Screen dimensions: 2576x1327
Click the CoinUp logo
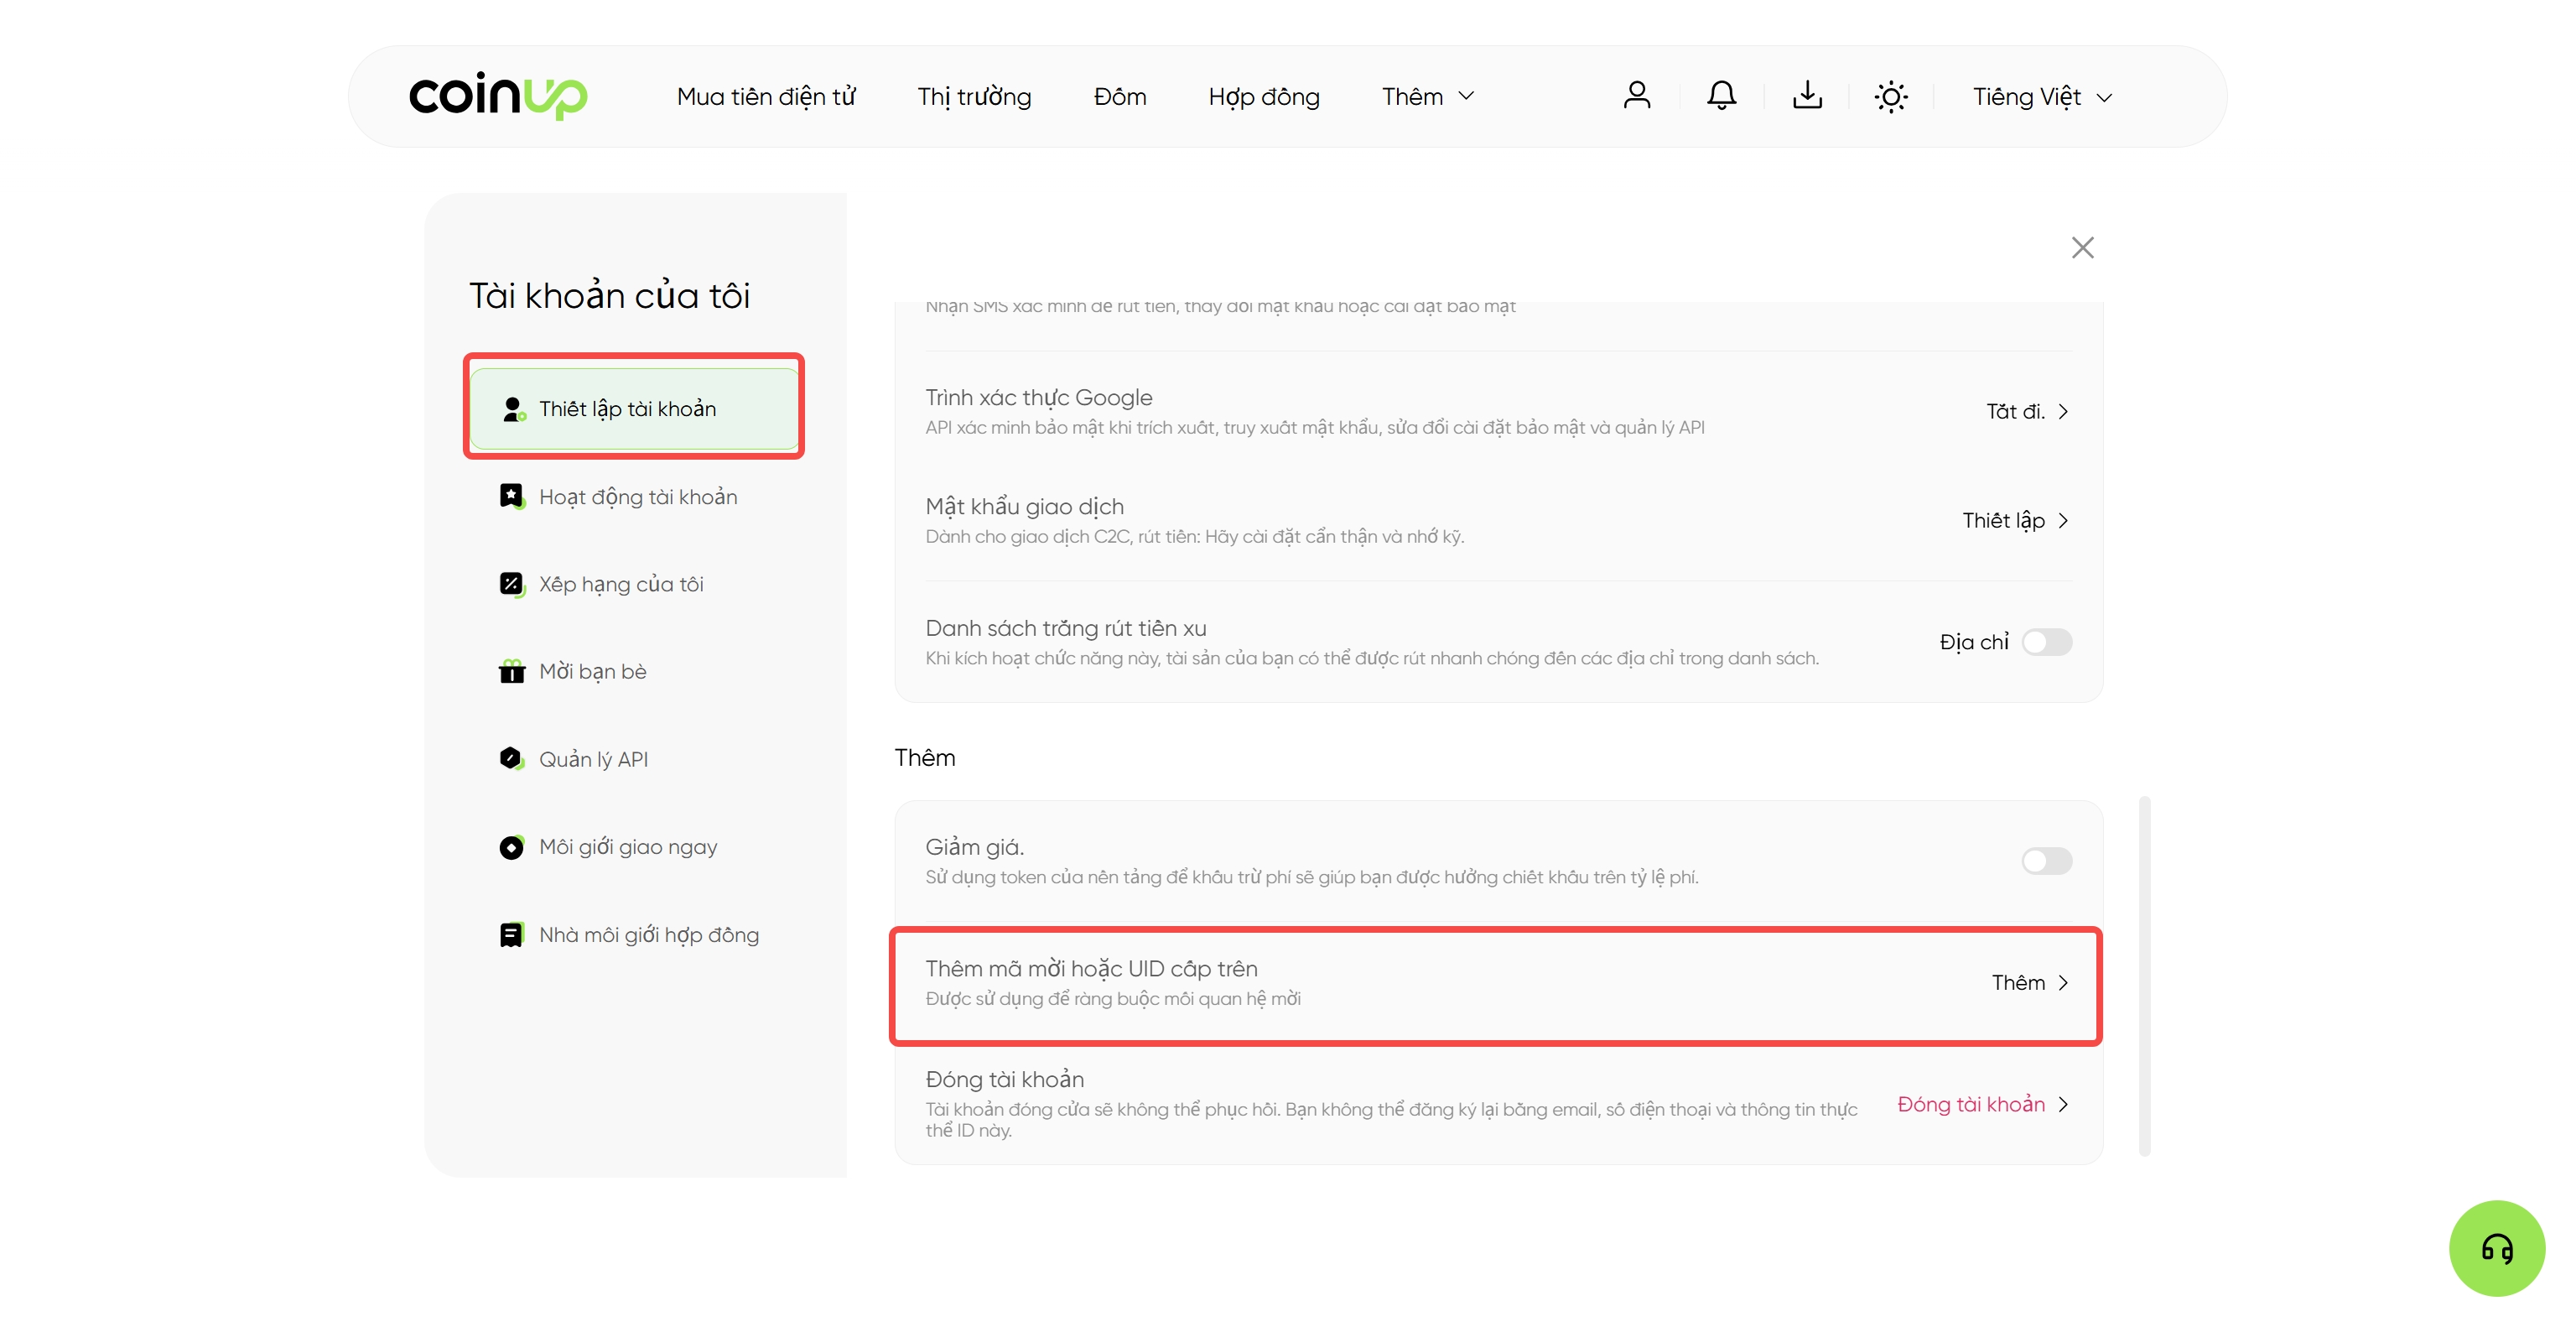coord(498,96)
